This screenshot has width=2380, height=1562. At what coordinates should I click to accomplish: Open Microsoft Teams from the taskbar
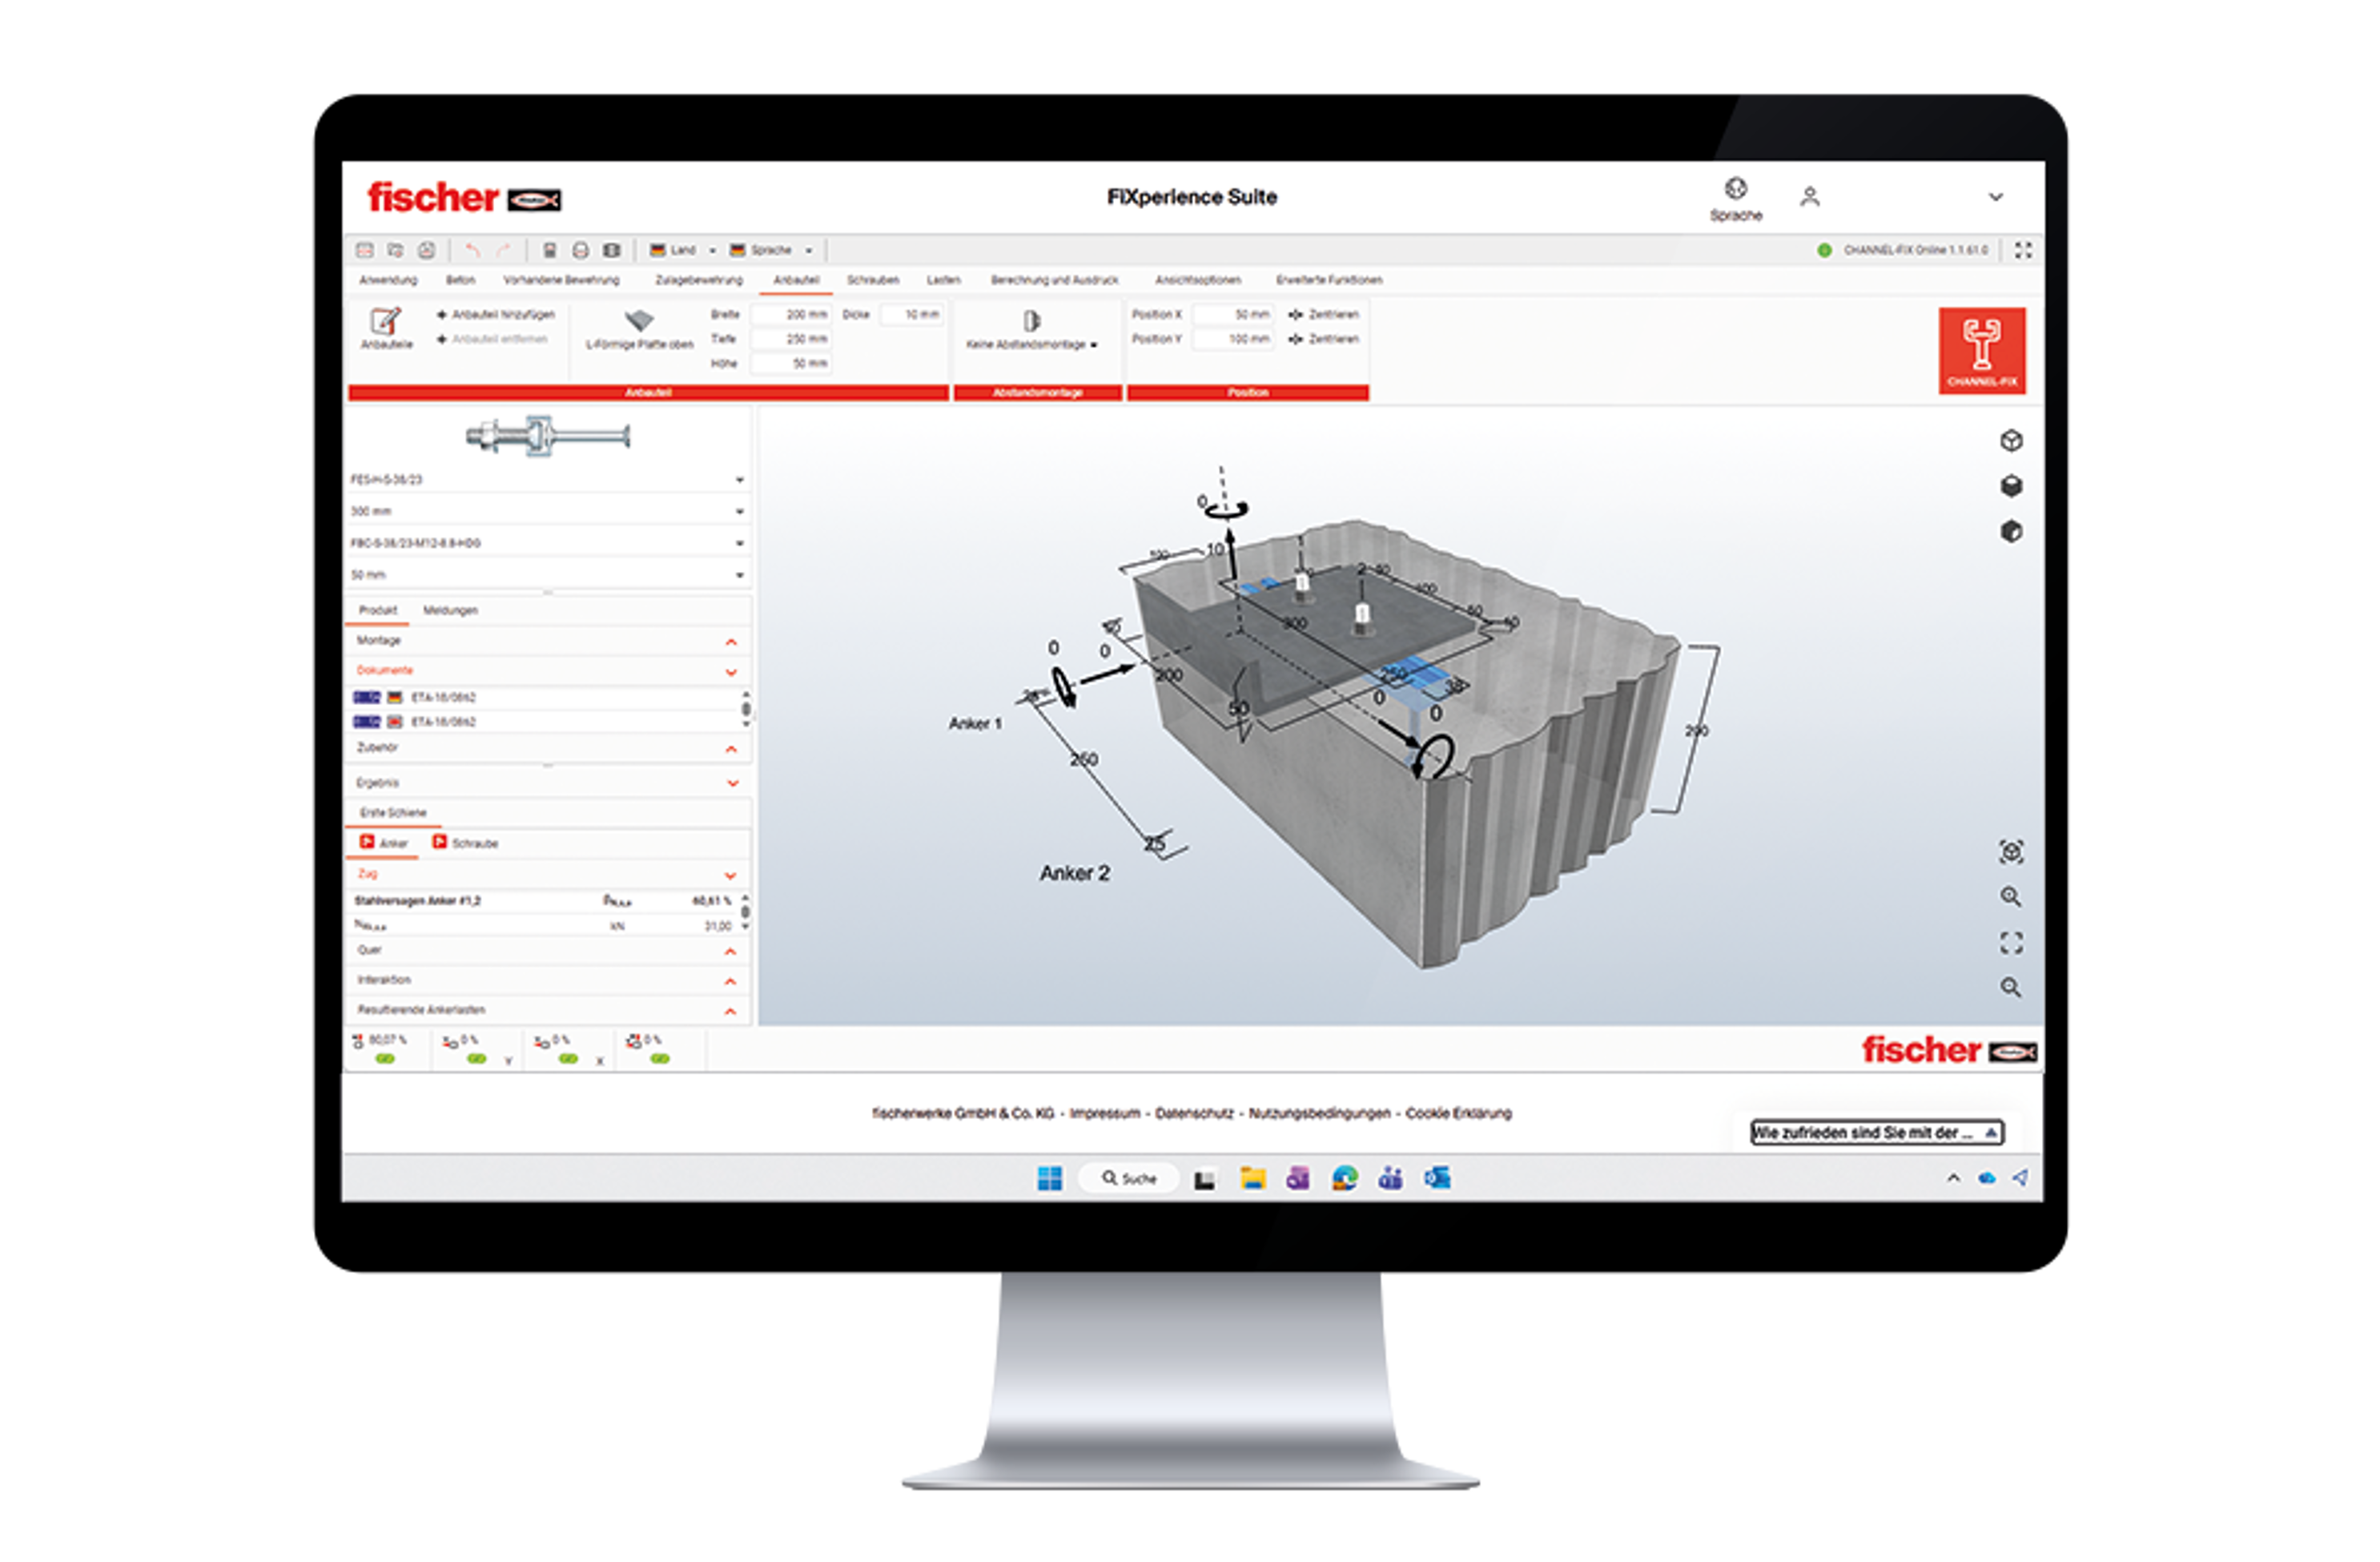(x=1391, y=1179)
